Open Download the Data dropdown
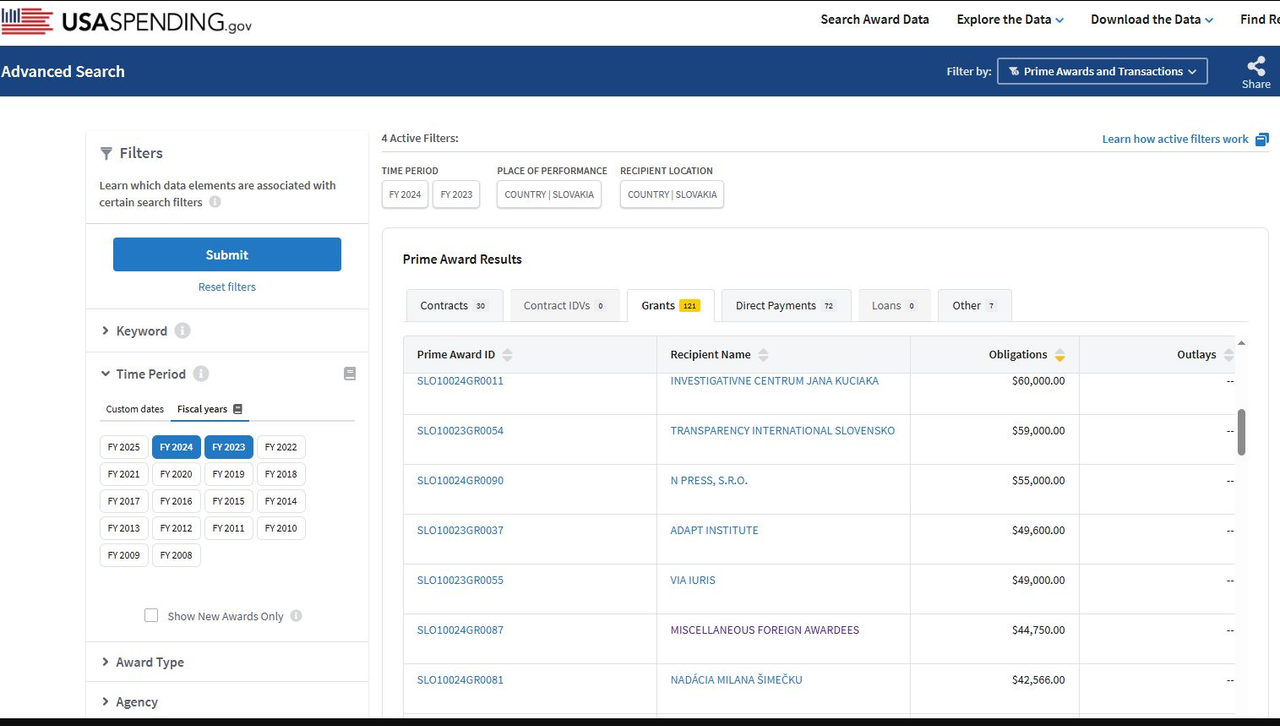This screenshot has height=726, width=1280. (1152, 19)
